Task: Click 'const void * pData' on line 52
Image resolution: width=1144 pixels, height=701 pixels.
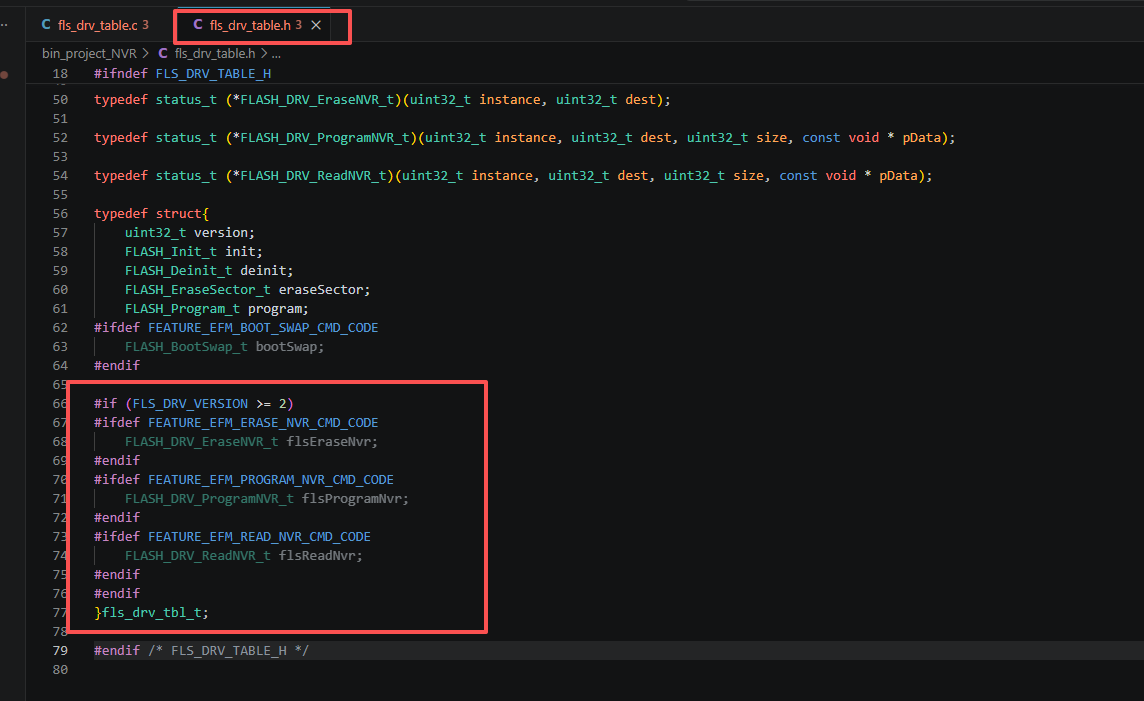Action: coord(871,138)
